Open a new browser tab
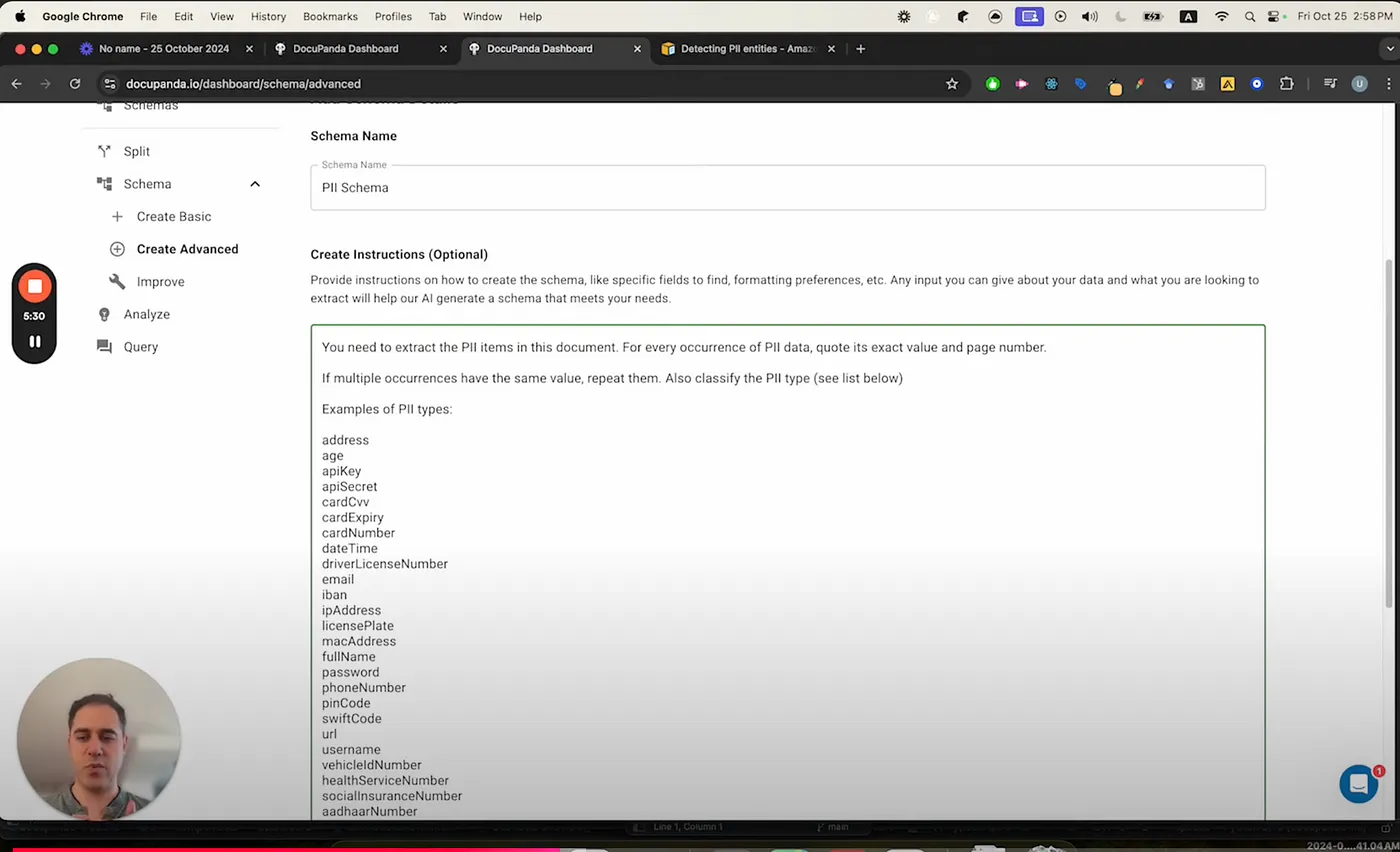Image resolution: width=1400 pixels, height=852 pixels. tap(860, 48)
